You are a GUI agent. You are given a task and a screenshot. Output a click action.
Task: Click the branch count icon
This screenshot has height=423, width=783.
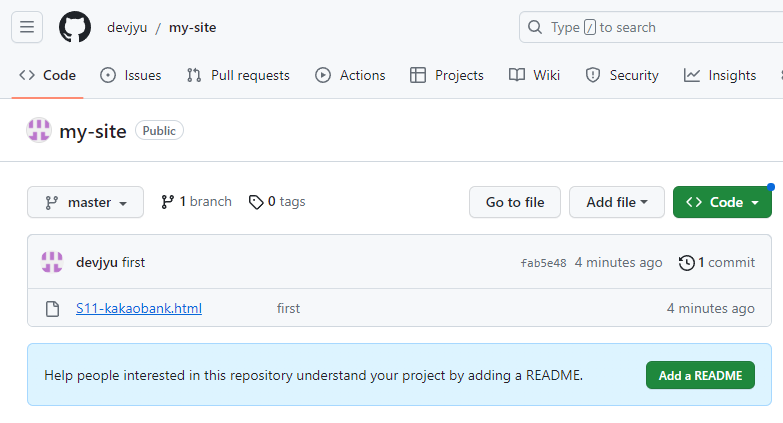[168, 202]
